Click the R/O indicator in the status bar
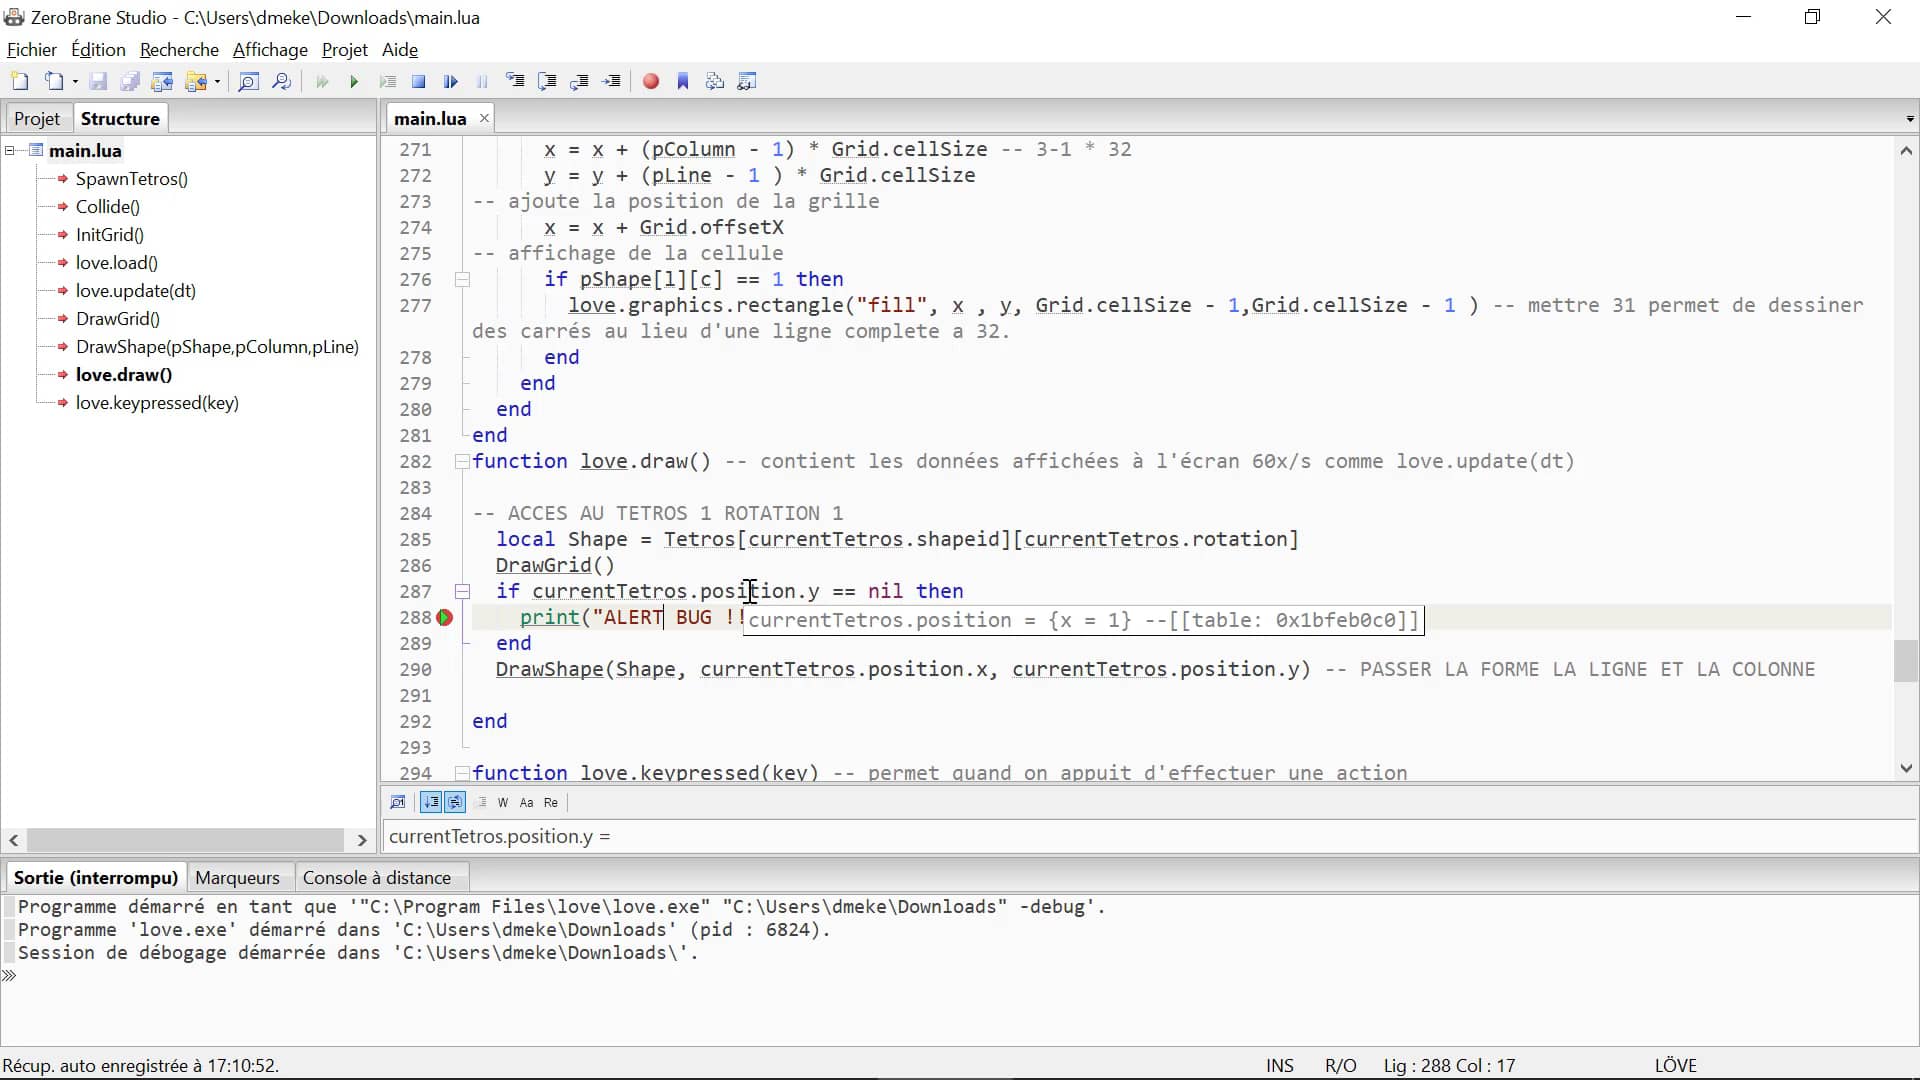This screenshot has width=1920, height=1080. pos(1341,1065)
